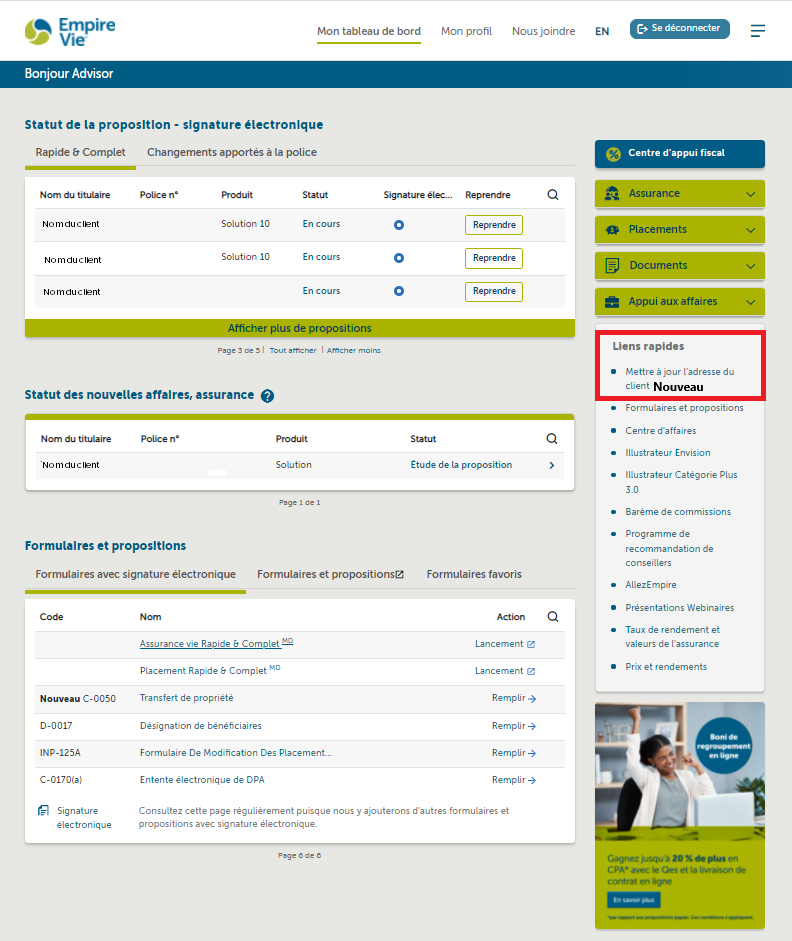Open Taux de rendement et valeurs link
Image resolution: width=792 pixels, height=941 pixels.
click(x=672, y=637)
